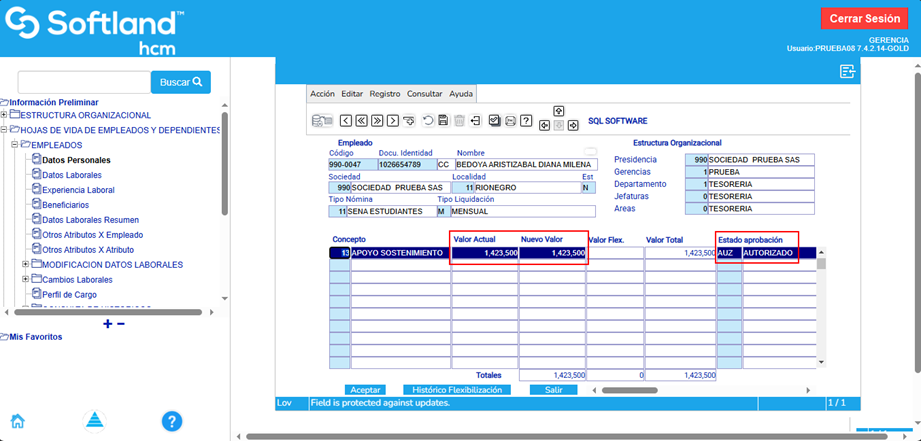Click the blue help circle icon
The width and height of the screenshot is (921, 441).
click(x=171, y=421)
